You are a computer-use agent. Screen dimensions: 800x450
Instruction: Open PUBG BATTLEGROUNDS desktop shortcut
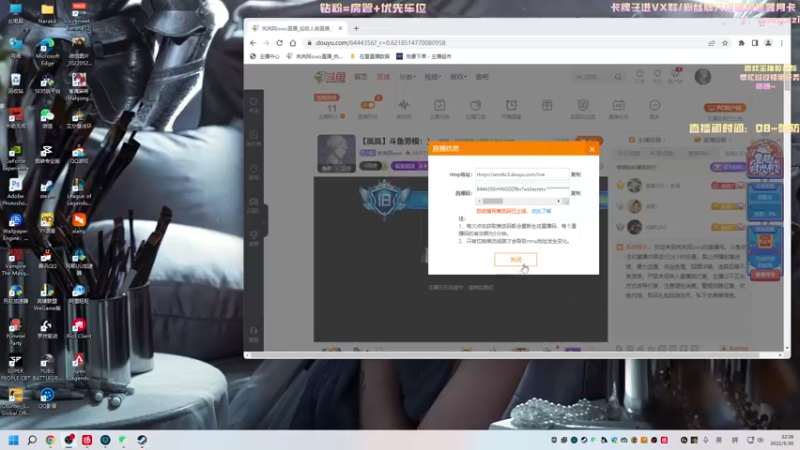click(x=47, y=367)
